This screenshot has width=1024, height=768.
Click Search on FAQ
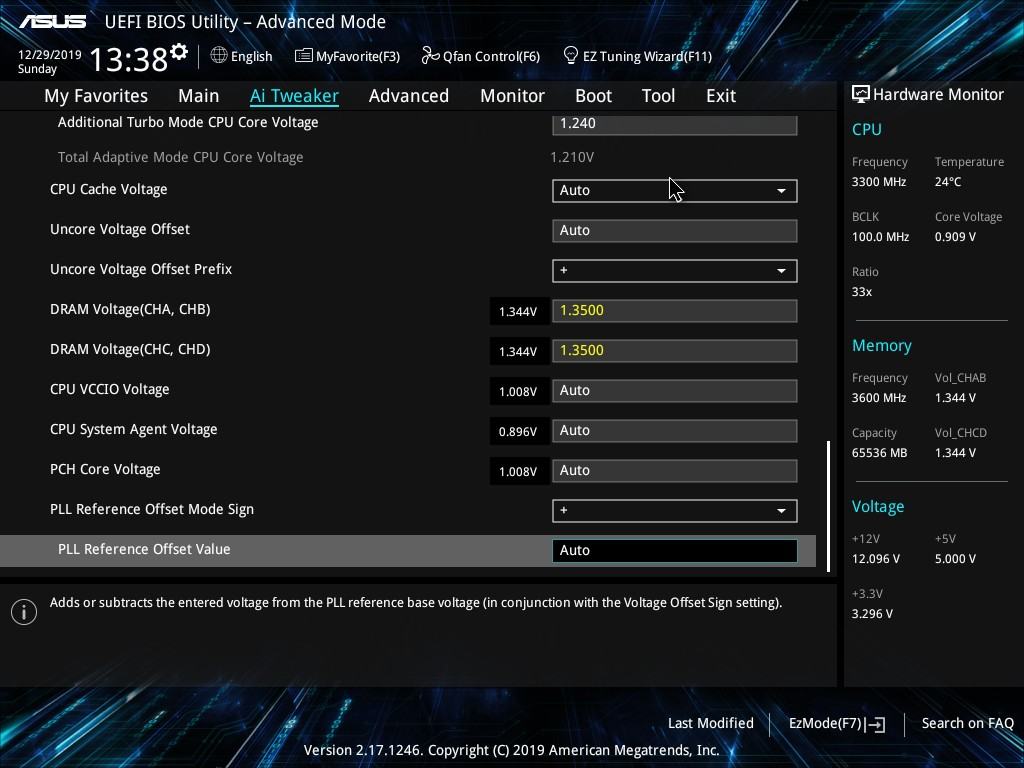(x=967, y=723)
